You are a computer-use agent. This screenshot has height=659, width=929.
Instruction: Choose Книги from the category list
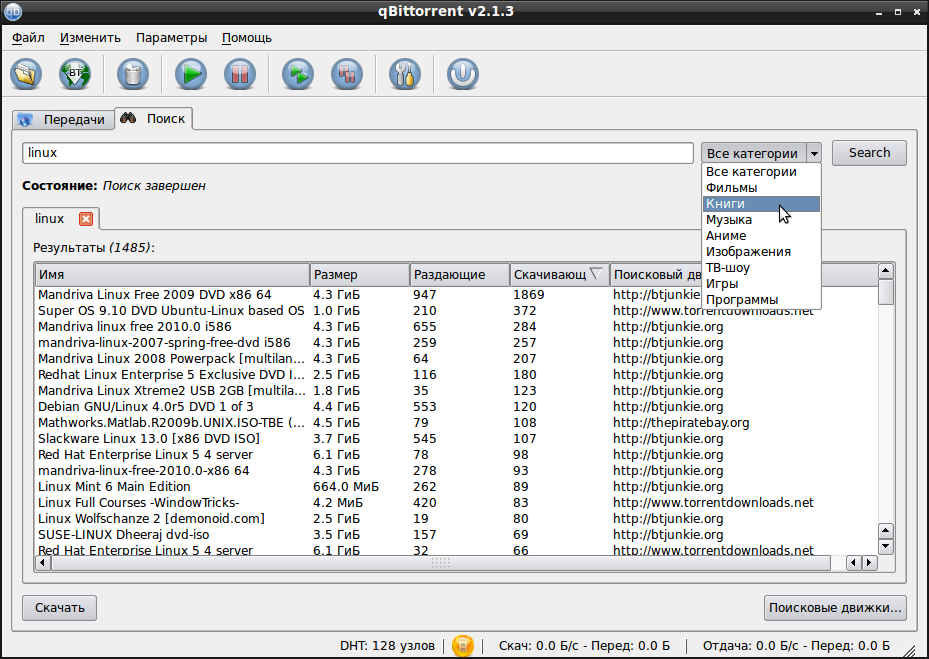click(761, 204)
